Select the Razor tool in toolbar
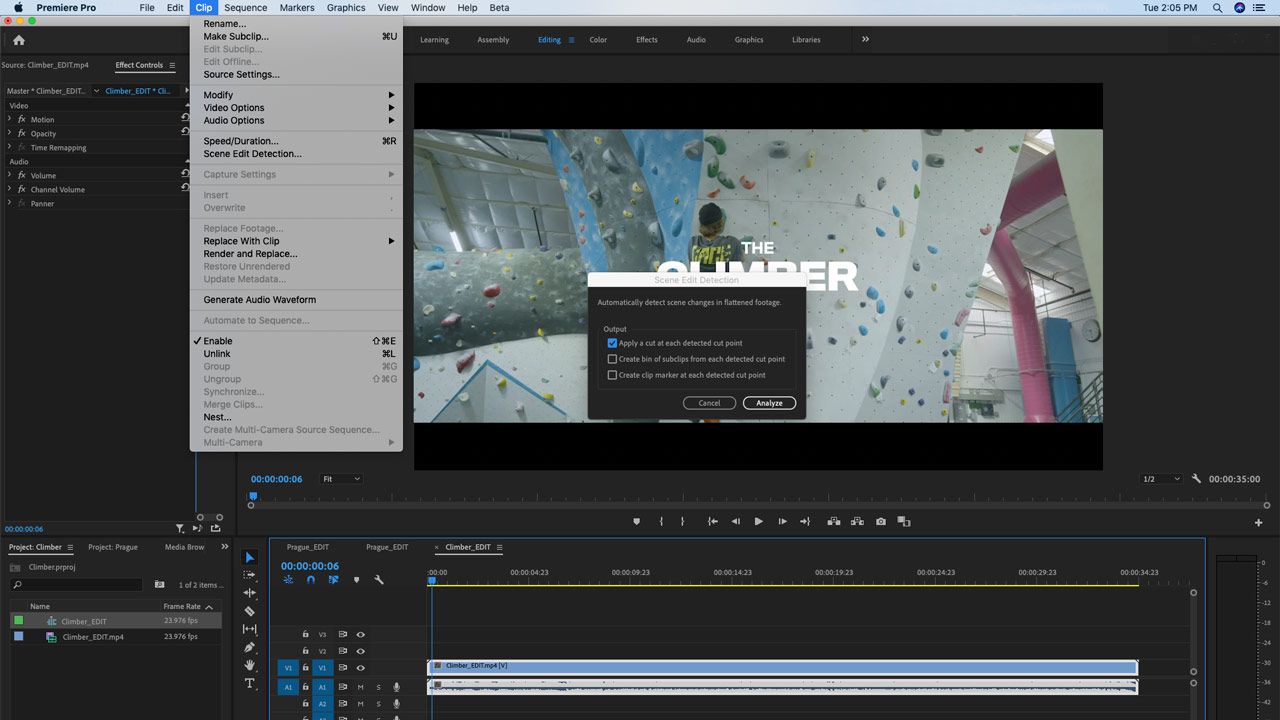1280x720 pixels. point(250,611)
